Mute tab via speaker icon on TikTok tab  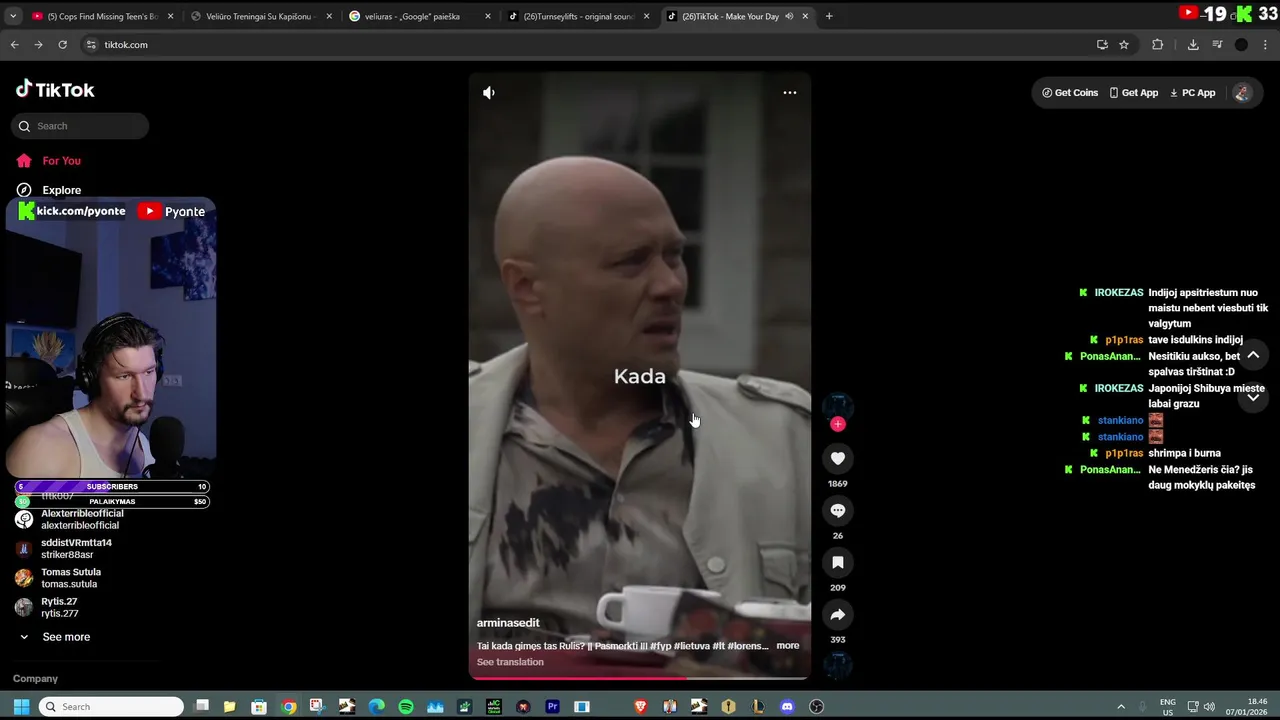point(790,16)
